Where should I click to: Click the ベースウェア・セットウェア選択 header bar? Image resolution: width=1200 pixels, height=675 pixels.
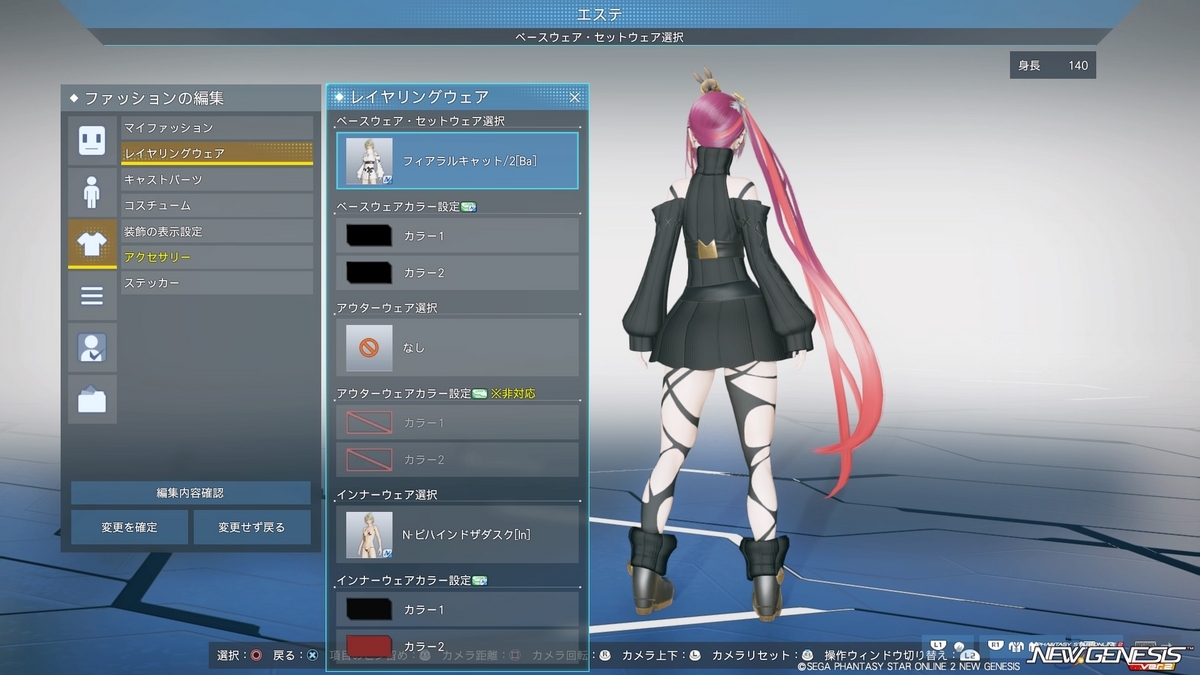600,37
